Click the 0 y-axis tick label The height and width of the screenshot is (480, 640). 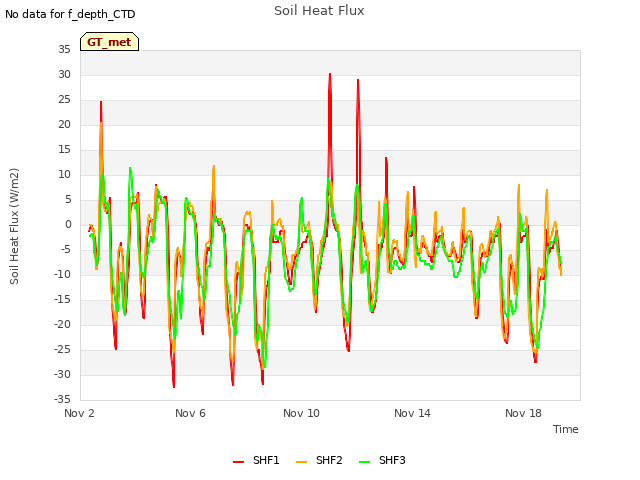coord(68,224)
